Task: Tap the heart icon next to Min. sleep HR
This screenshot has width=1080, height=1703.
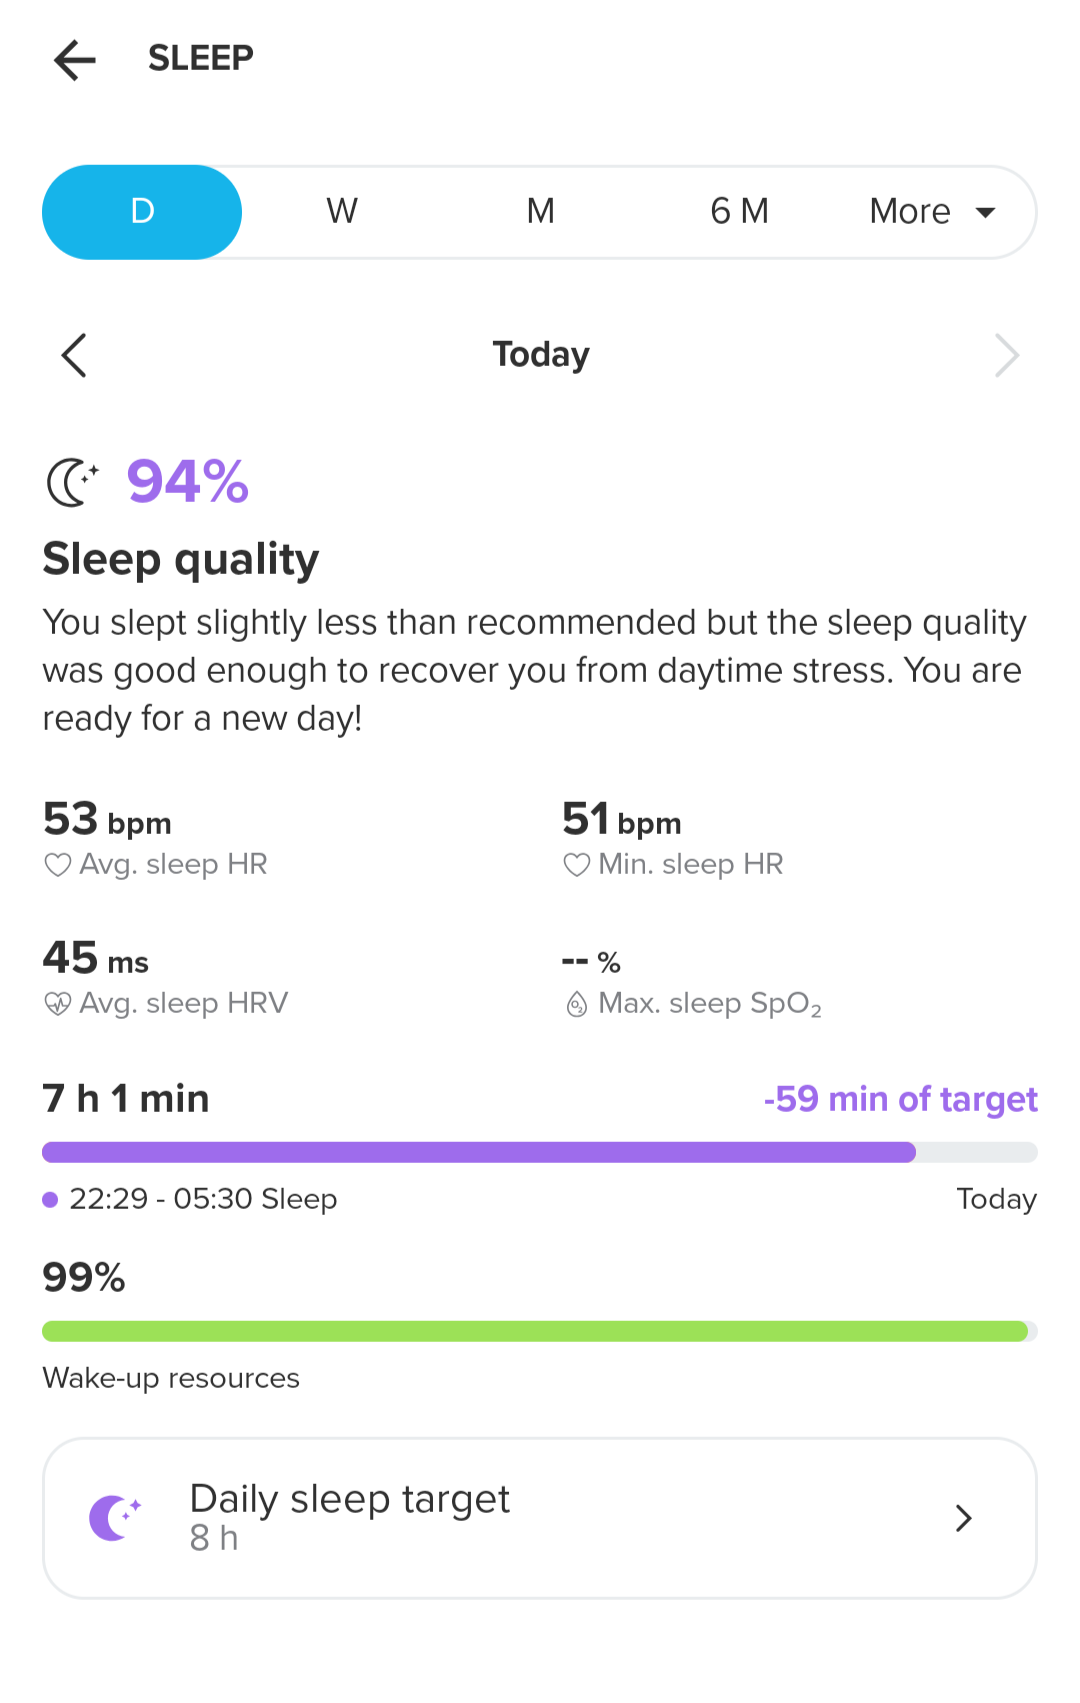Action: point(577,865)
